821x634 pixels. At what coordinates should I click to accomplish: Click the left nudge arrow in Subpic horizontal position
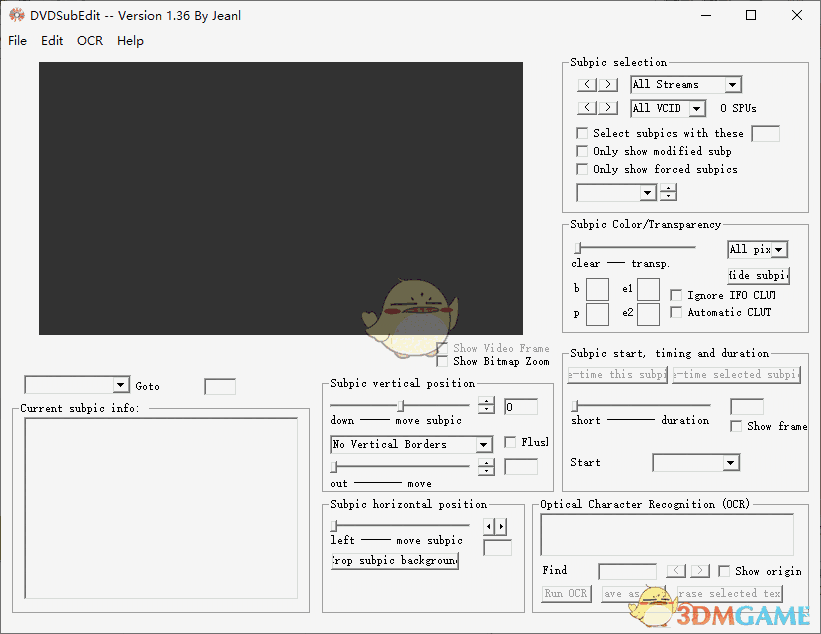click(x=488, y=524)
